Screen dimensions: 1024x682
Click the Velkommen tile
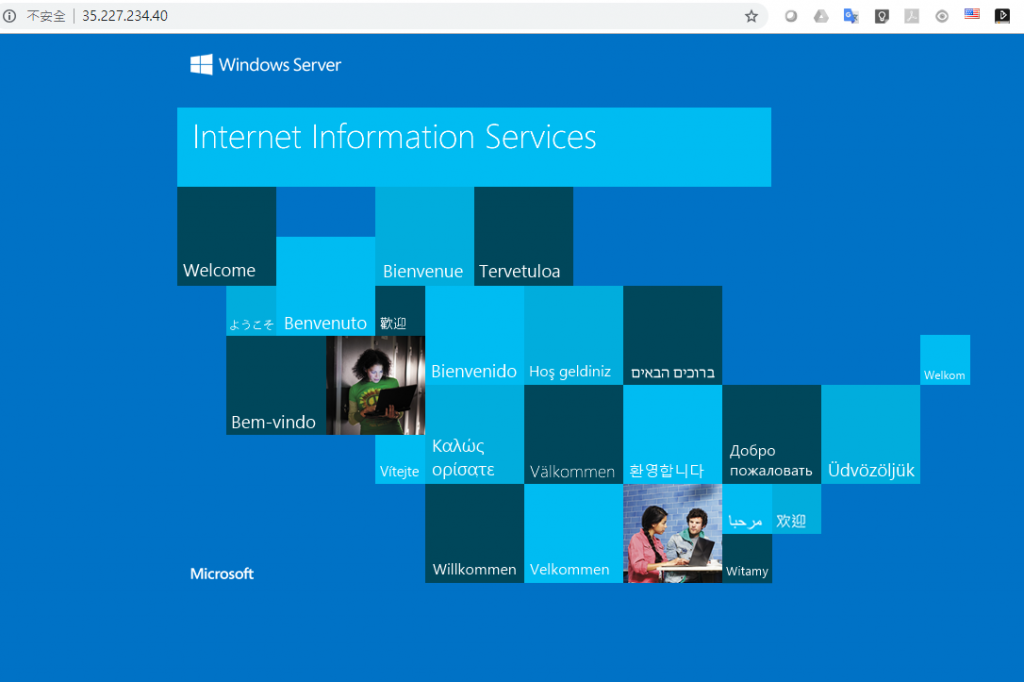[x=573, y=534]
